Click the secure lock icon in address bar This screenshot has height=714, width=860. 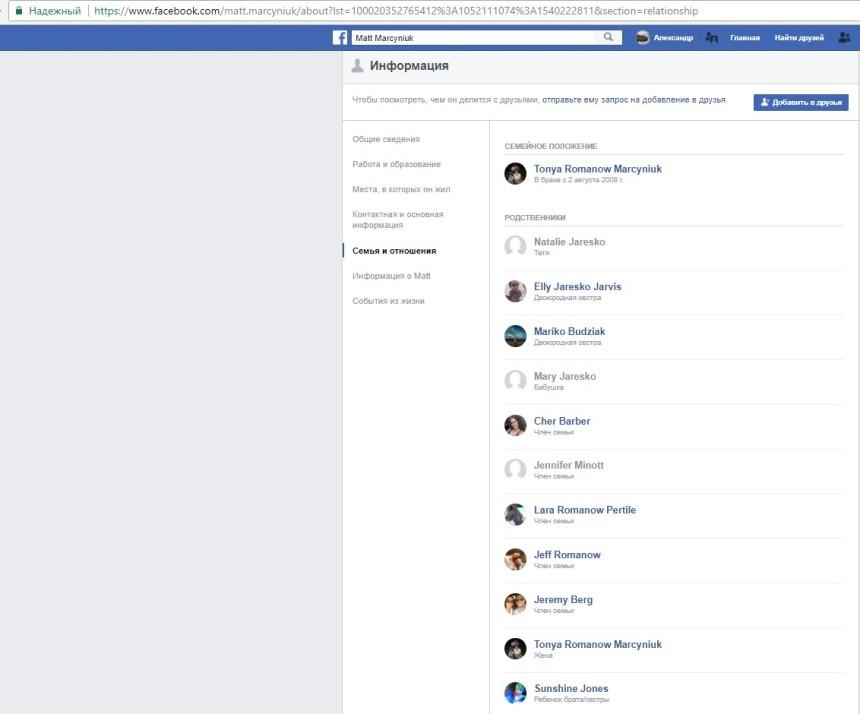point(19,11)
